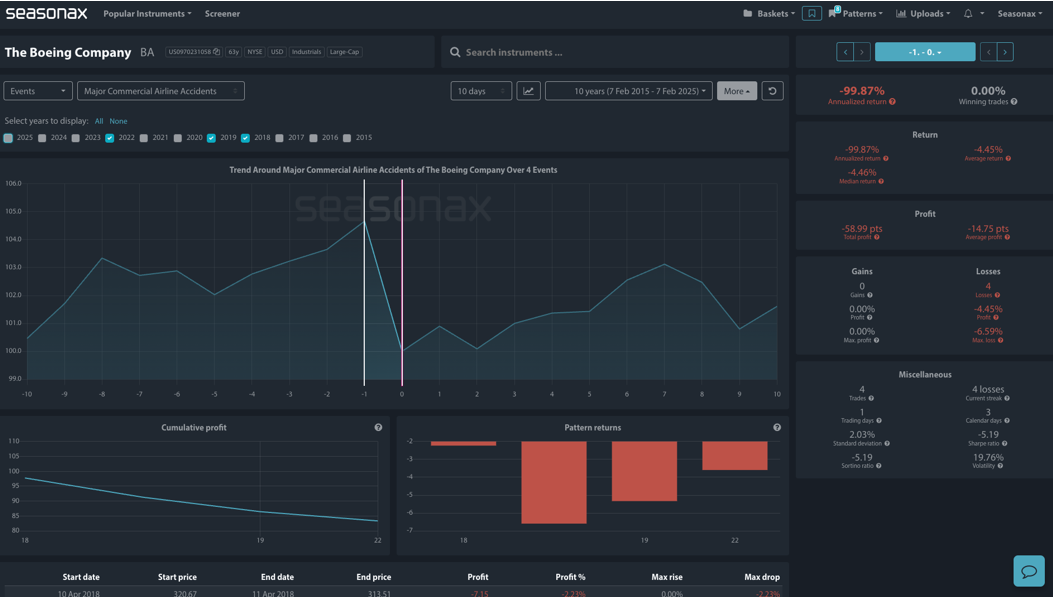Open the Events type dropdown
The height and width of the screenshot is (597, 1053).
(38, 91)
